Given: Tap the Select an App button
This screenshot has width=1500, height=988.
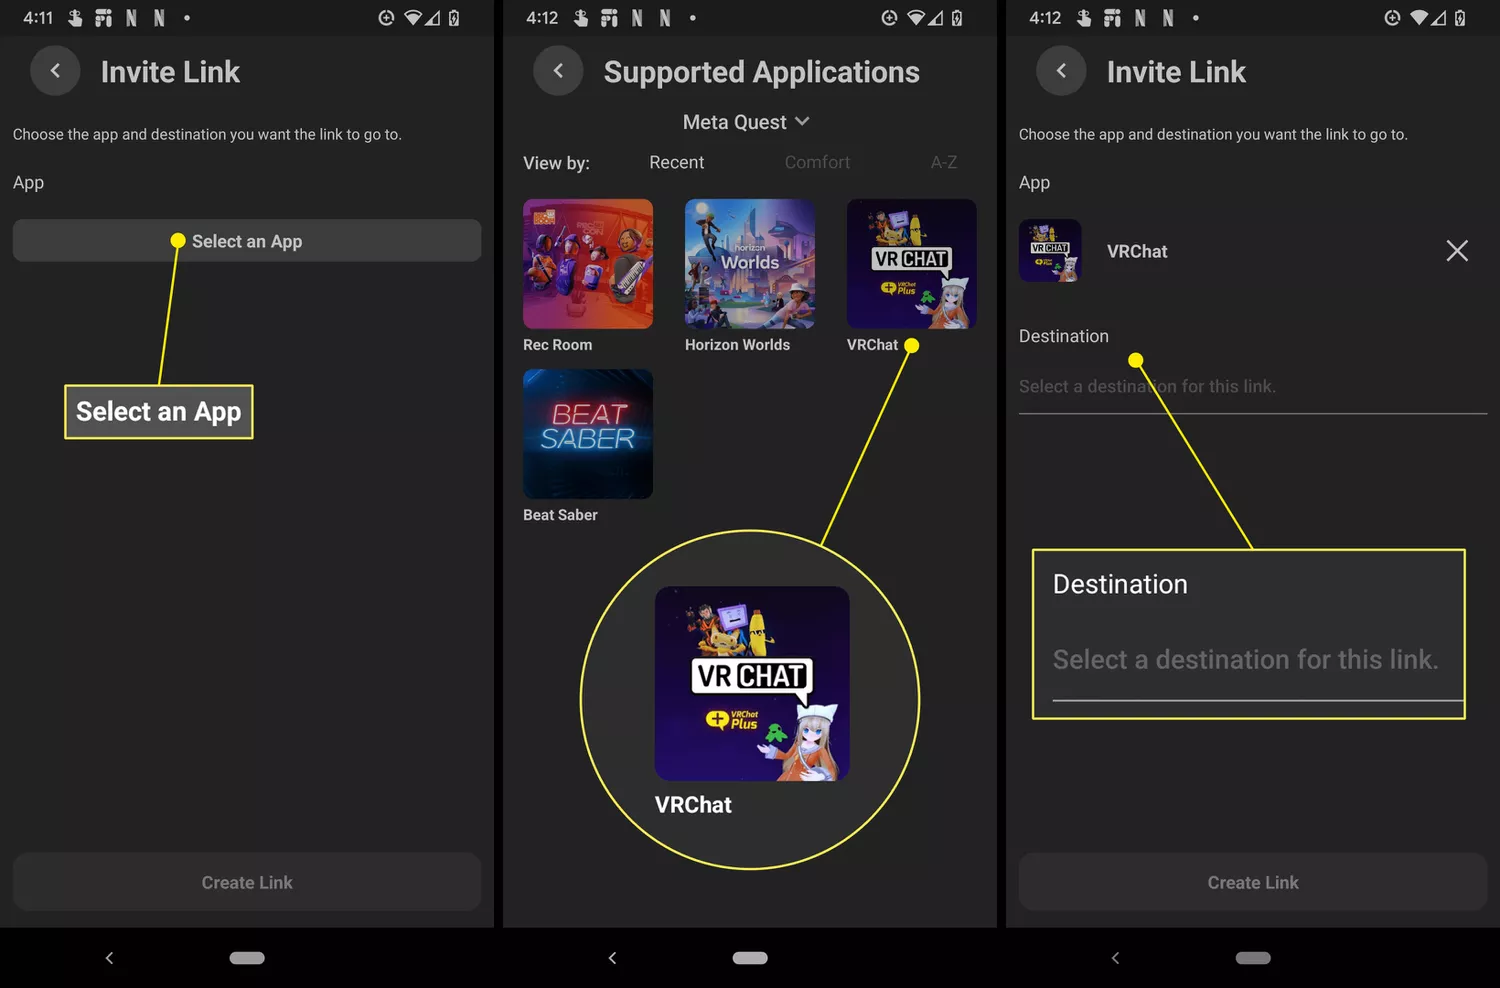Looking at the screenshot, I should coord(247,241).
